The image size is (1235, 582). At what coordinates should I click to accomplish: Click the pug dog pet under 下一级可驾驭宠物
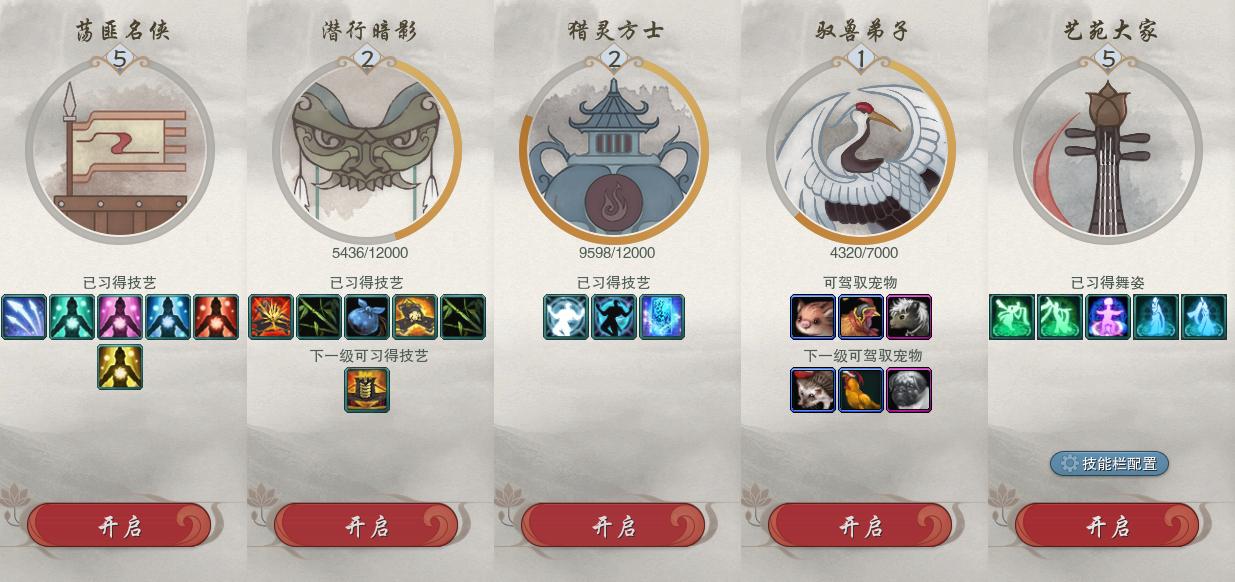909,390
